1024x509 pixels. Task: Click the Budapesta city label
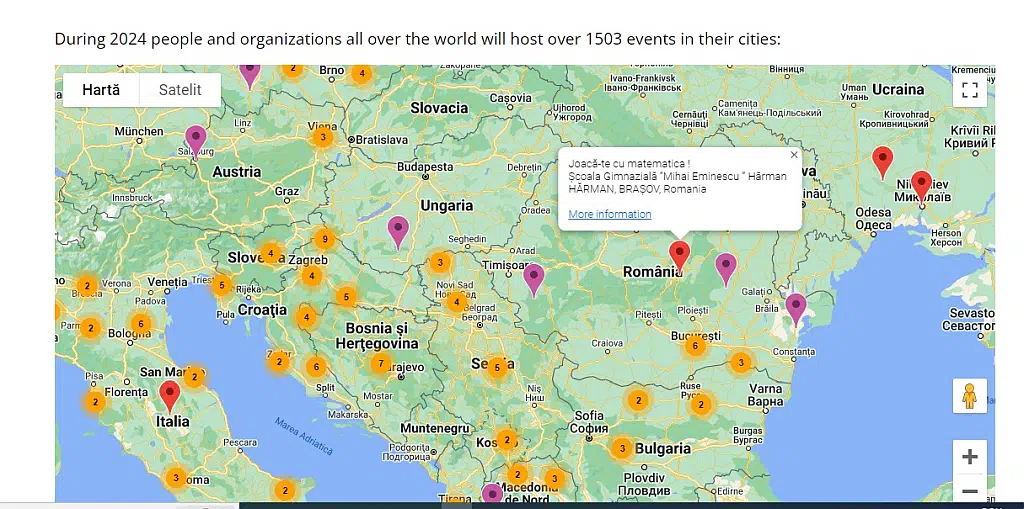425,167
